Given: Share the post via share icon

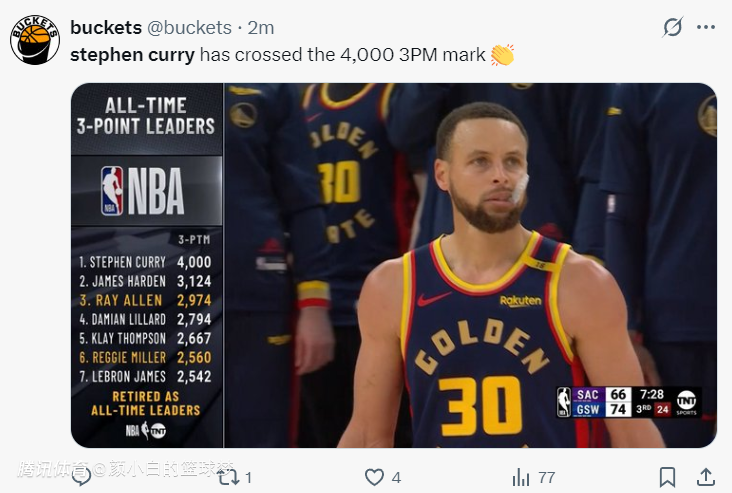Looking at the screenshot, I should tap(705, 477).
